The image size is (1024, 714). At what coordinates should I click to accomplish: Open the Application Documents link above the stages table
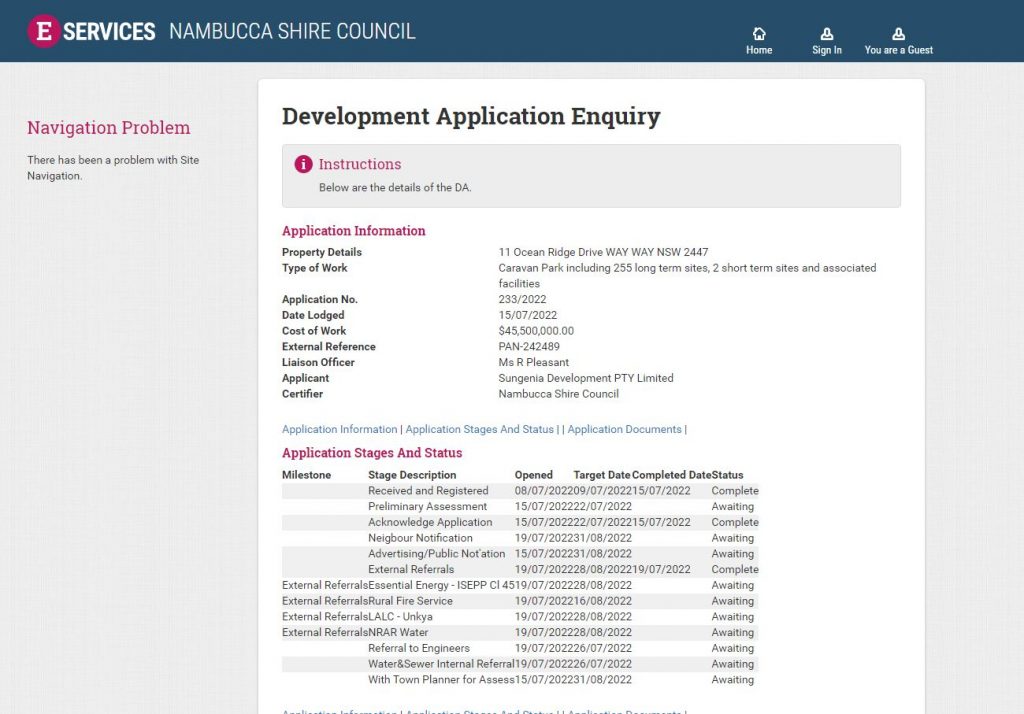coord(624,429)
